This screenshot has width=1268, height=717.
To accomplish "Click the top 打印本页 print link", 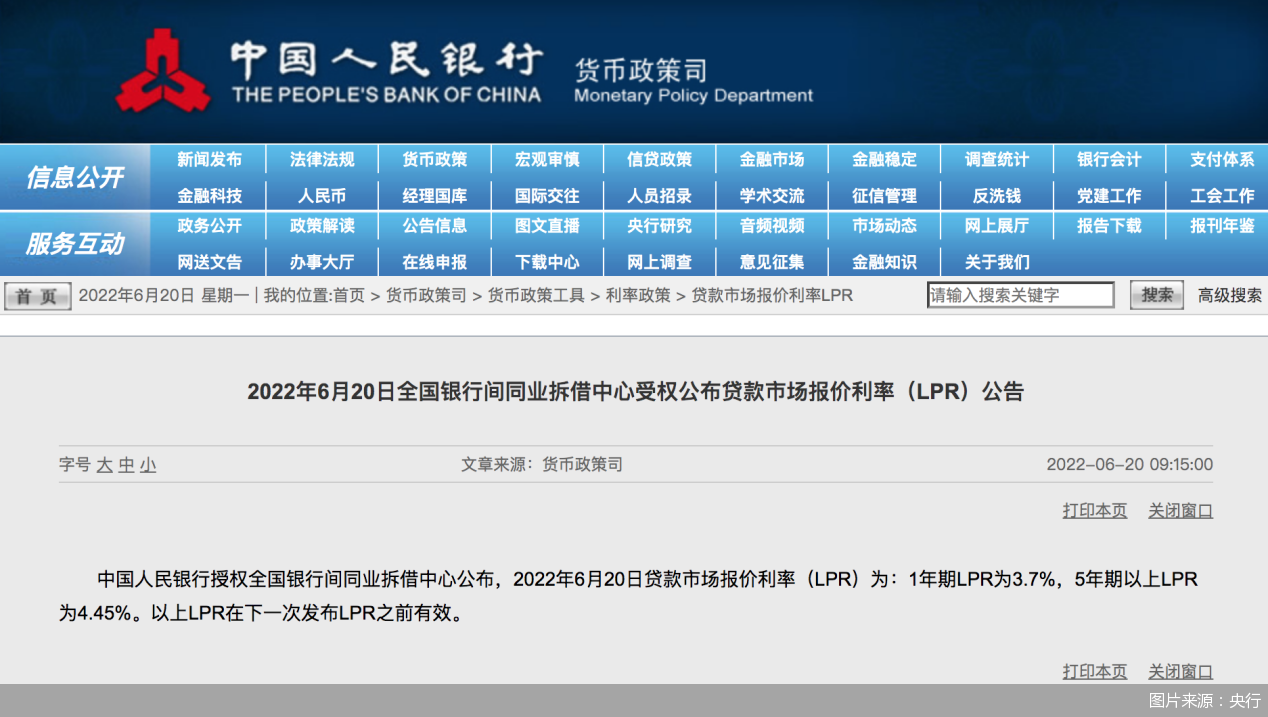I will click(1094, 511).
